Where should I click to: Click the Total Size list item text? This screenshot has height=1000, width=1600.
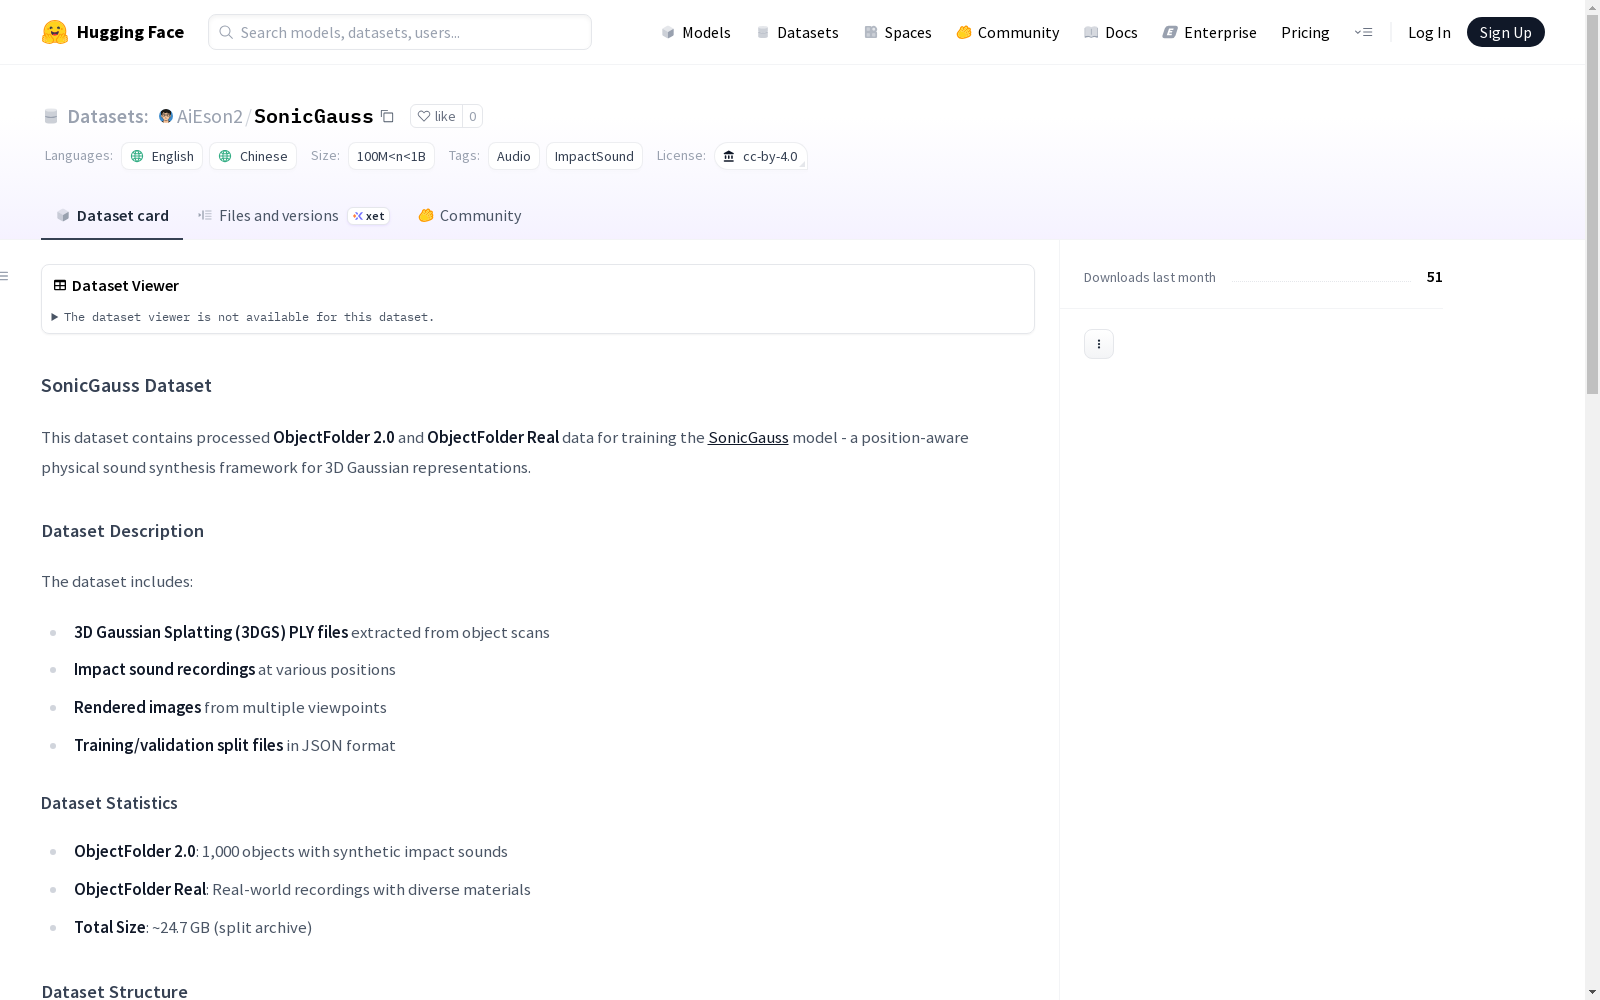[193, 927]
